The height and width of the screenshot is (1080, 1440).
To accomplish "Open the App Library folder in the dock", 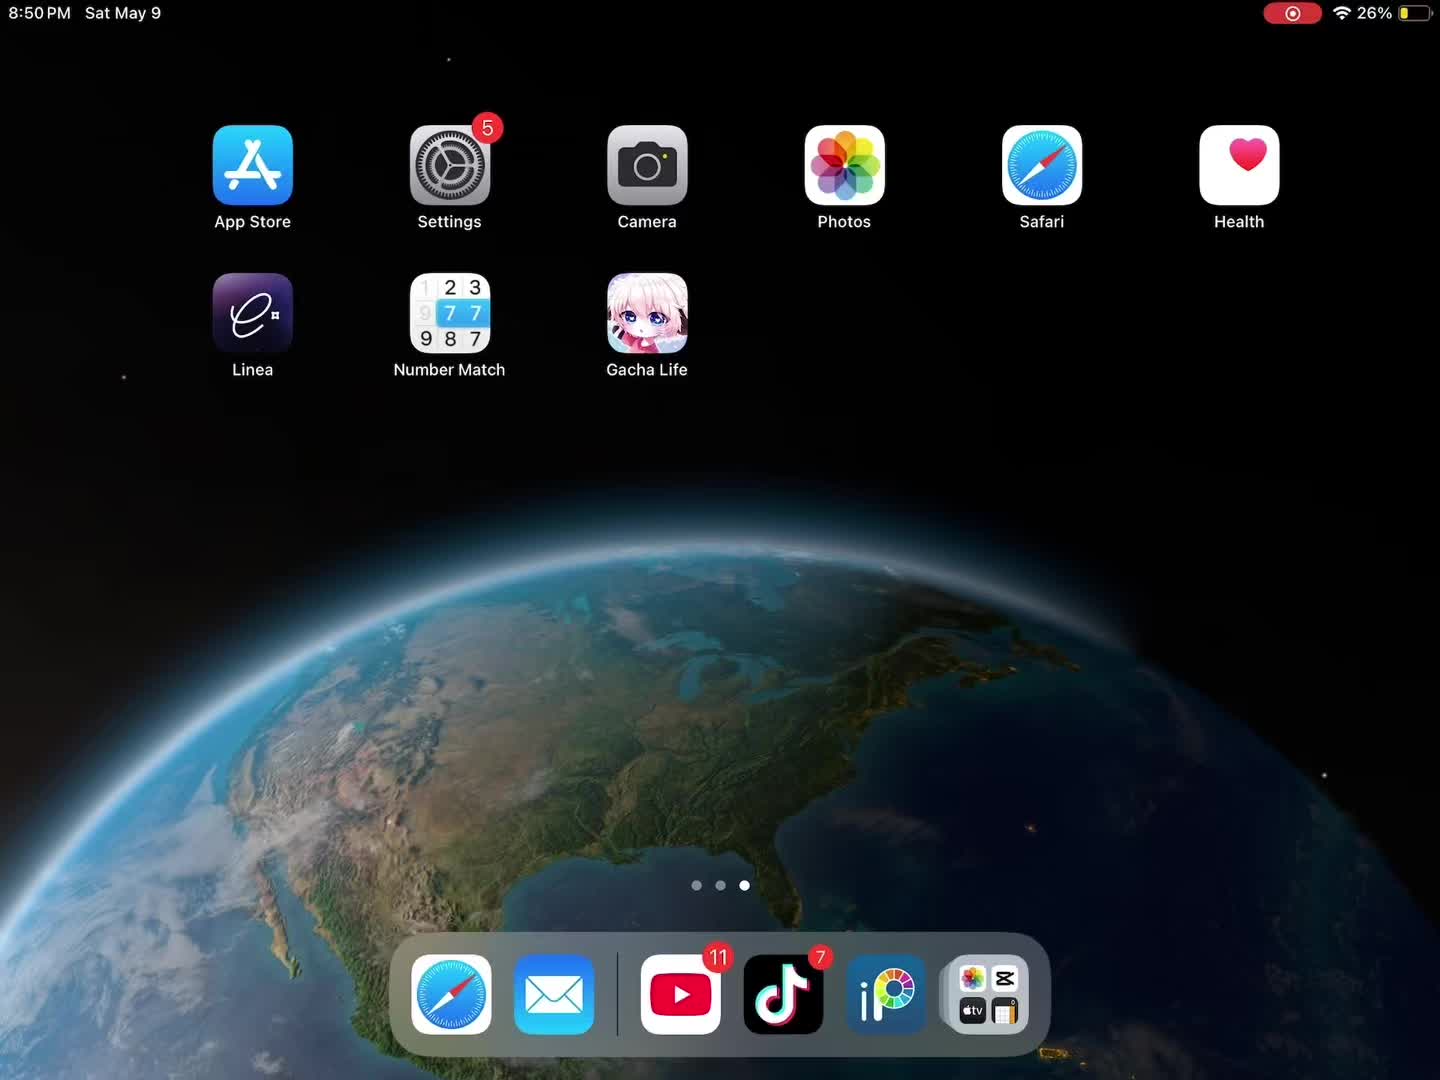I will pos(988,994).
